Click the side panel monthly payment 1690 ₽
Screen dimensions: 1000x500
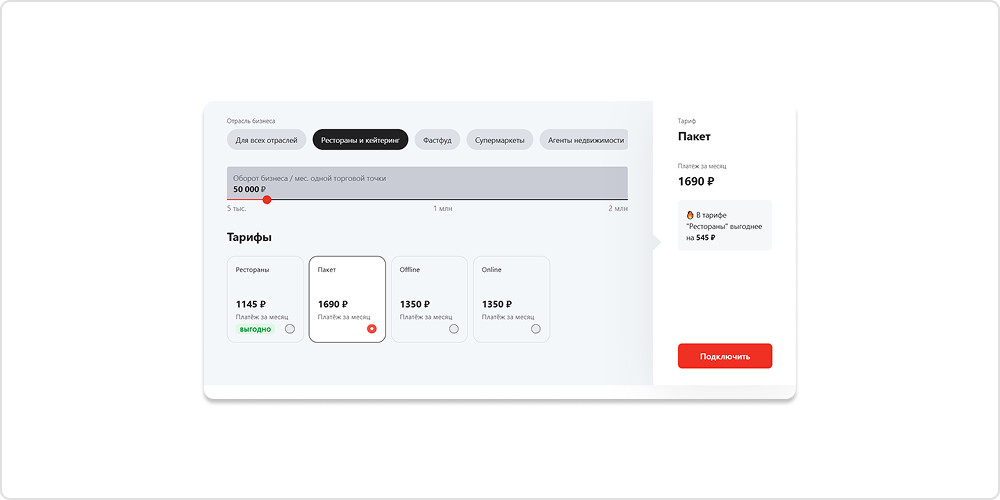pos(696,182)
